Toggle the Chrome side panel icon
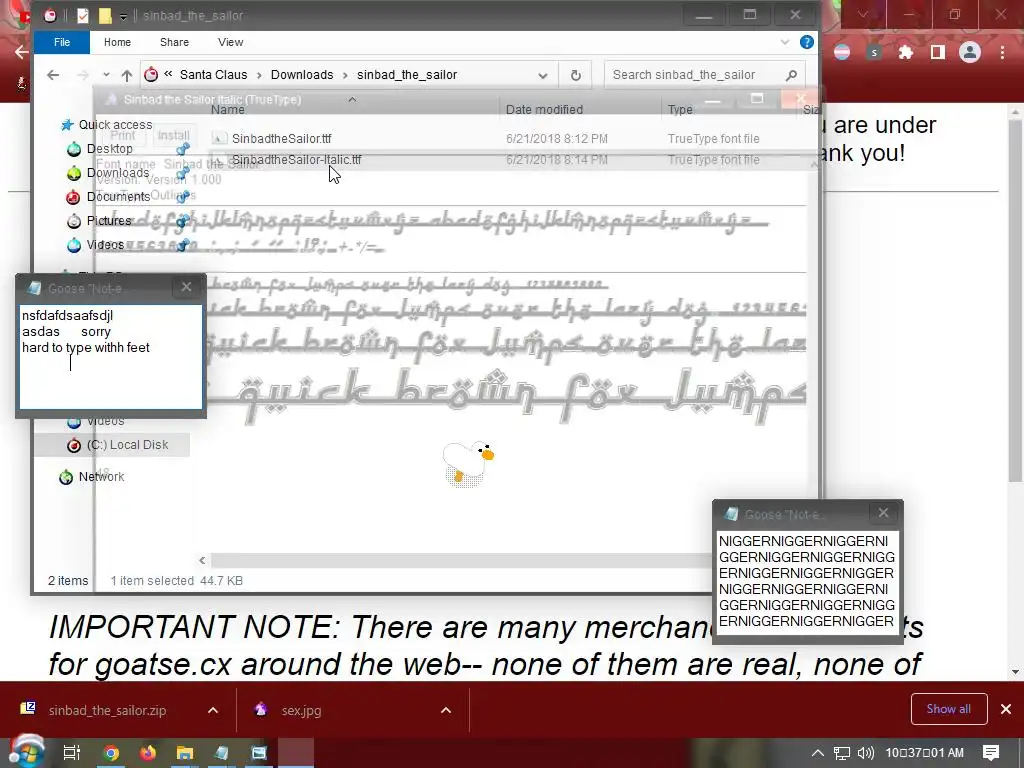This screenshot has width=1024, height=768. pos(938,52)
